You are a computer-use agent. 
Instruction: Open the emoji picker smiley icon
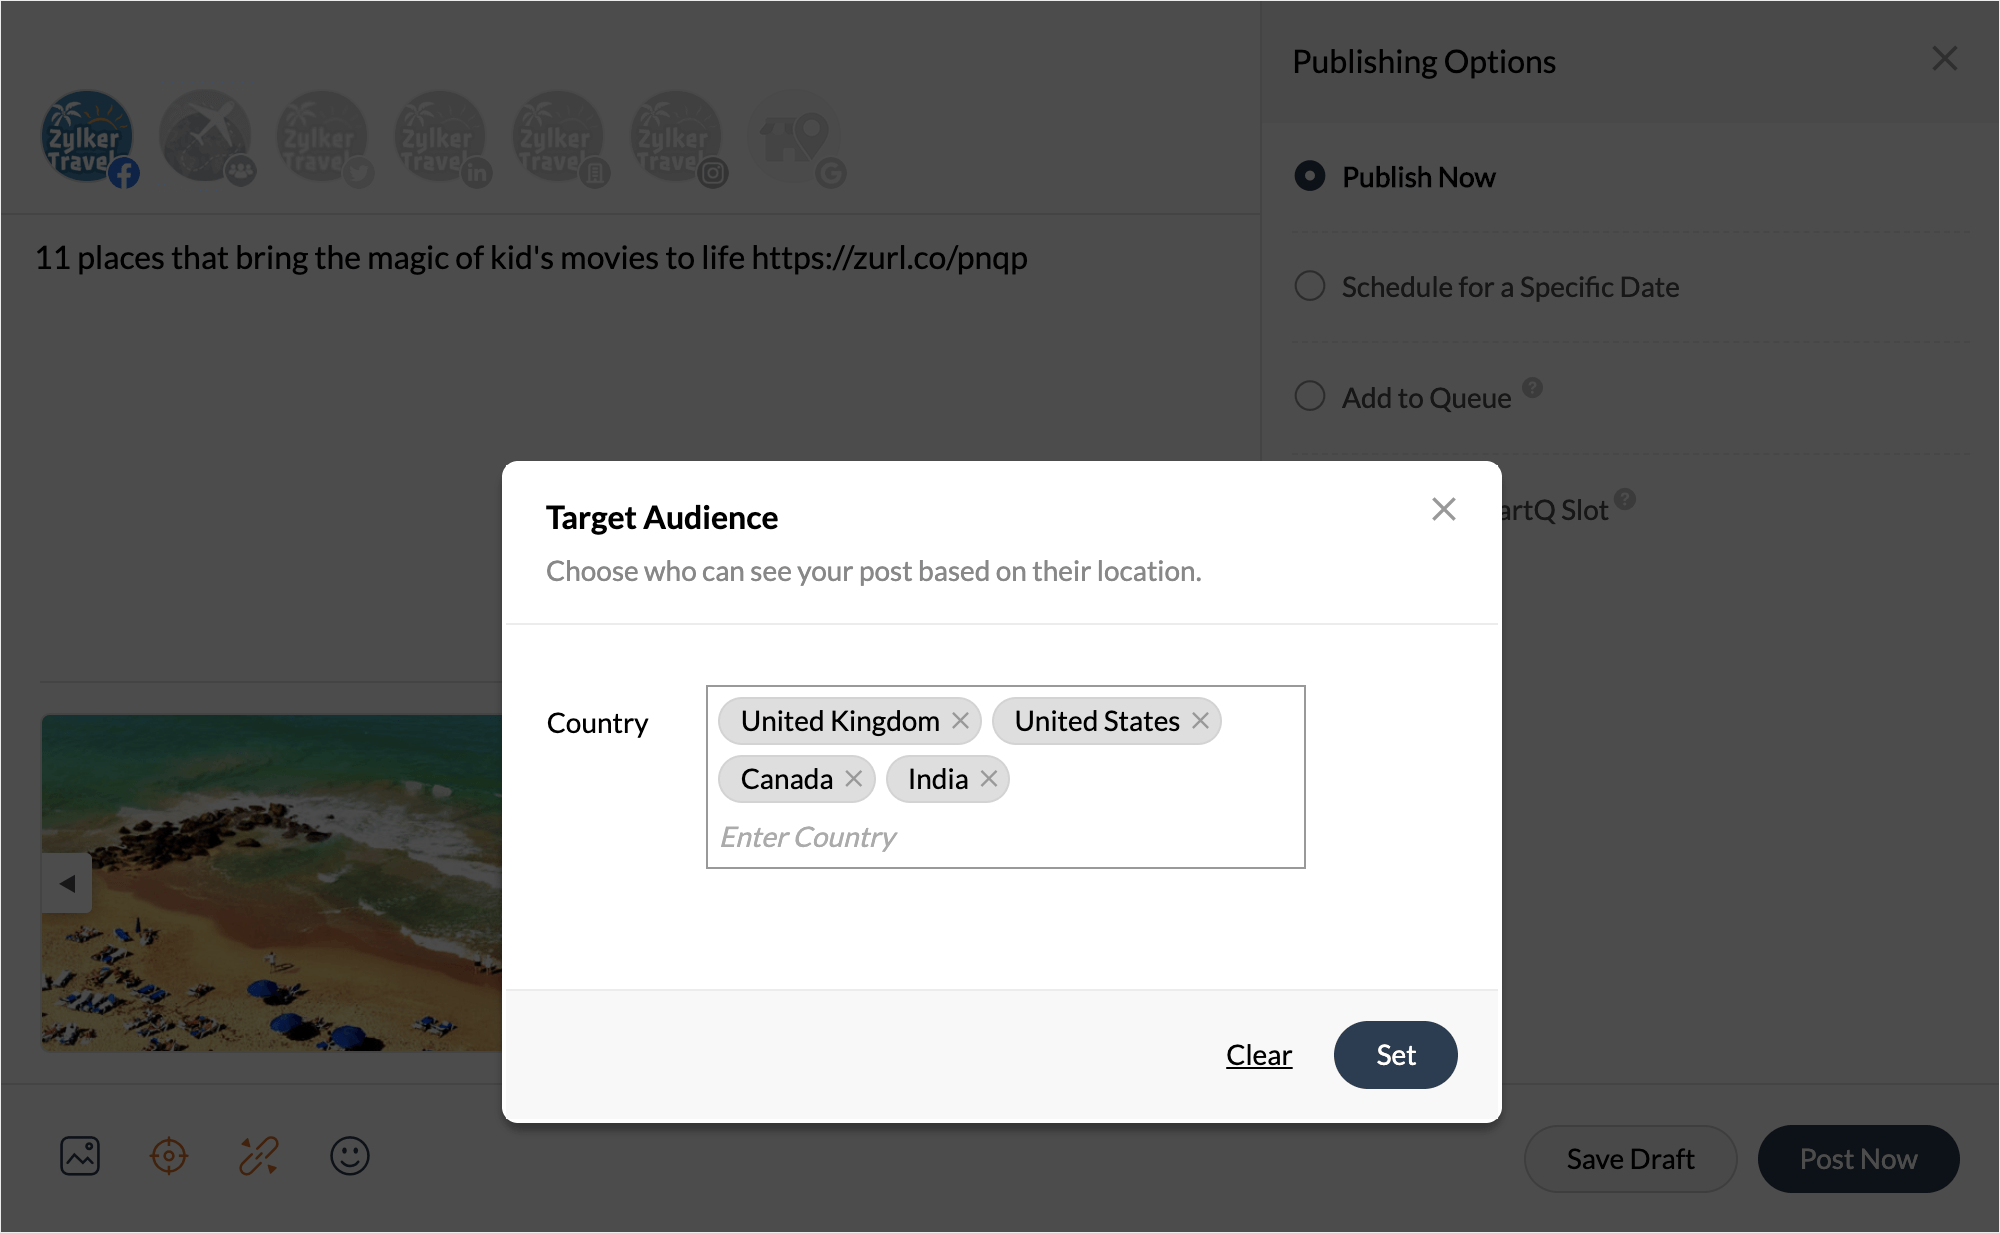coord(350,1156)
